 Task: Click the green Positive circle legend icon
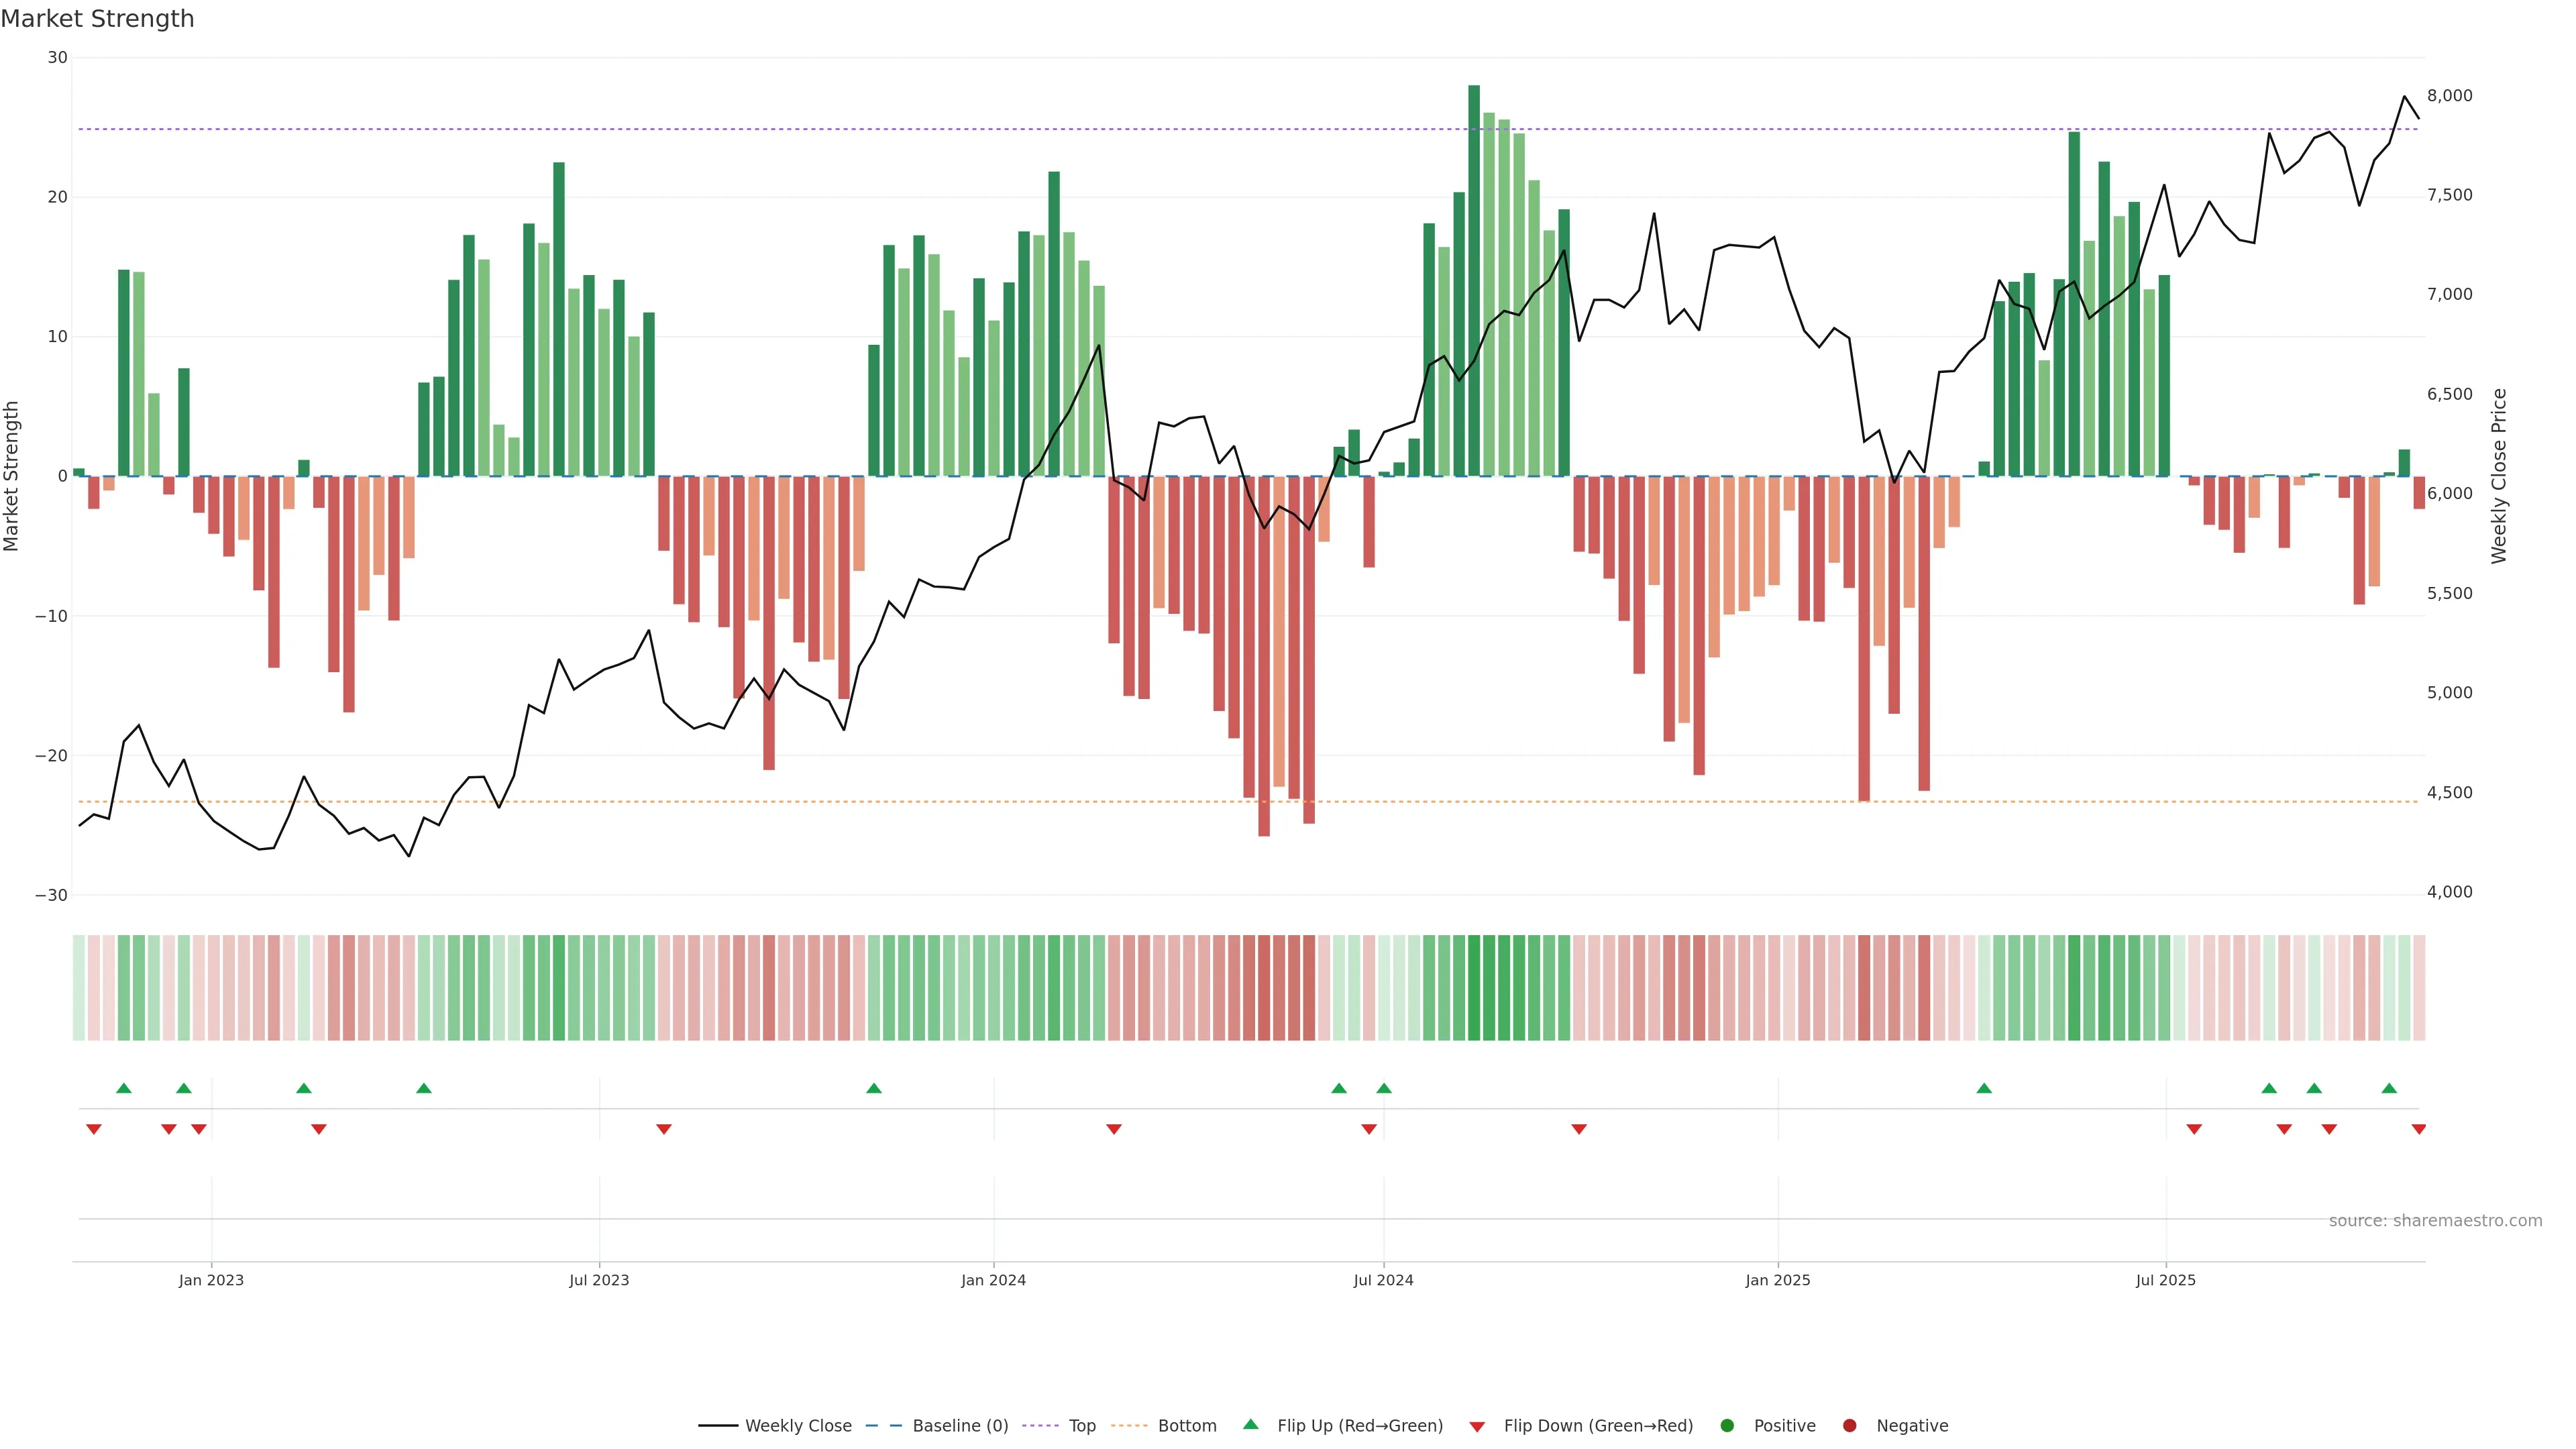(x=1726, y=1426)
